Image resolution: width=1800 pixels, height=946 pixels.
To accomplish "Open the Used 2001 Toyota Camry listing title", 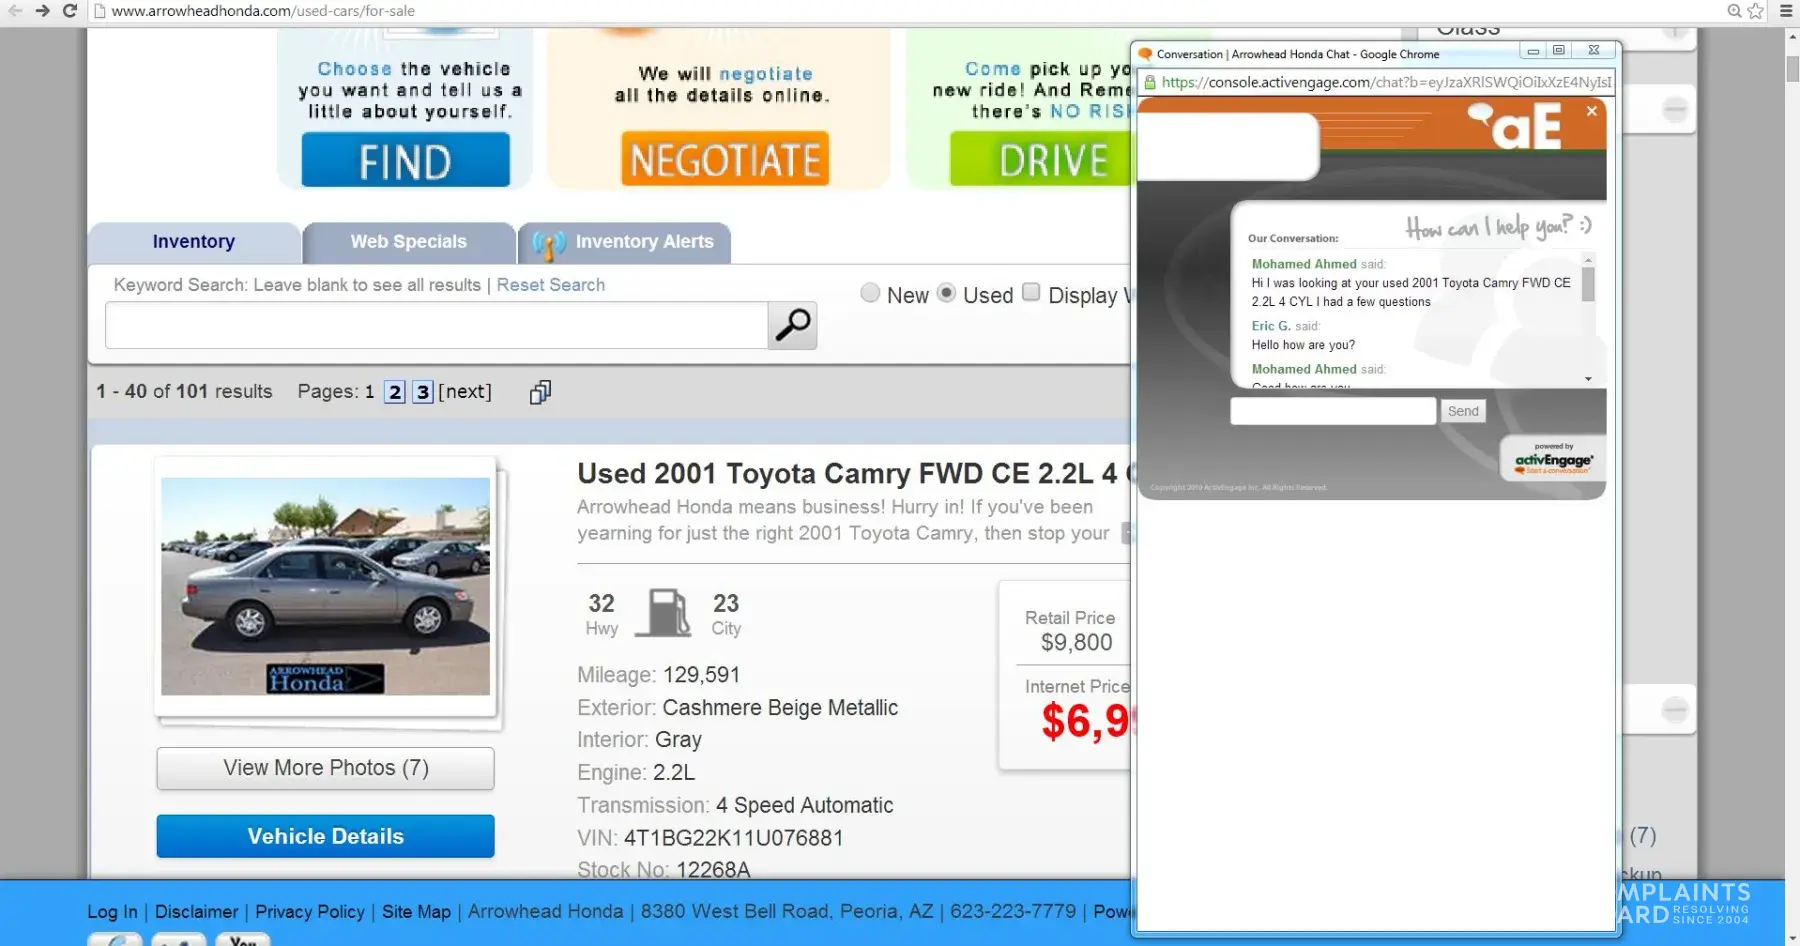I will (x=853, y=473).
